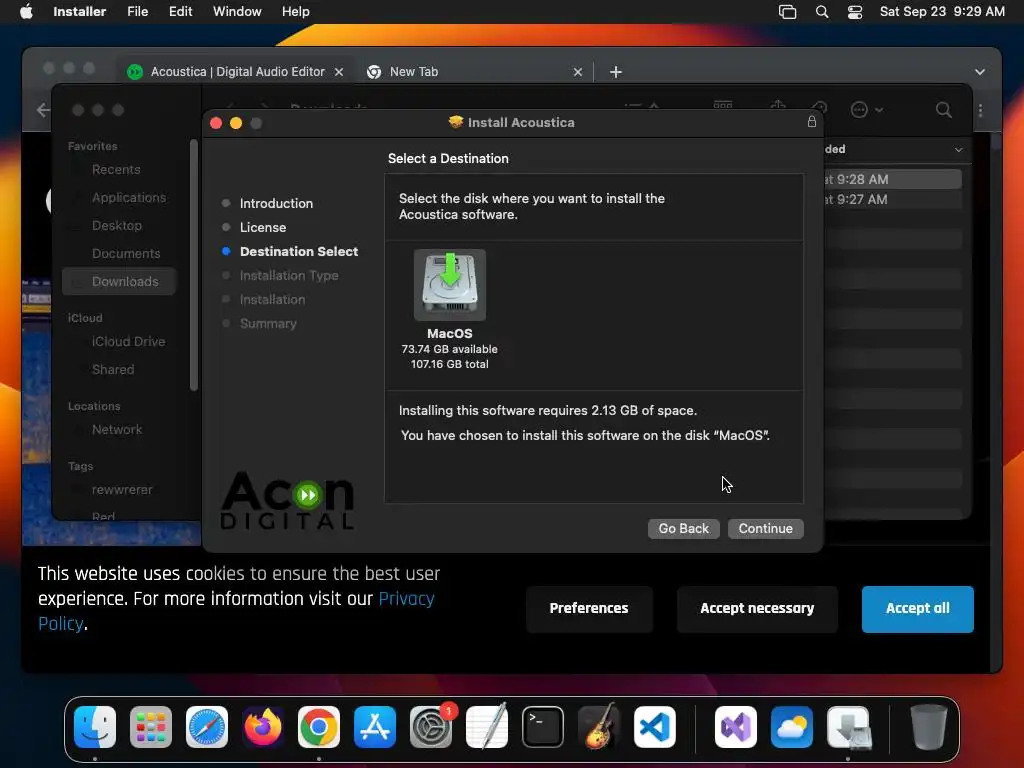Image resolution: width=1024 pixels, height=768 pixels.
Task: Launch Safari from the Dock
Action: click(x=207, y=727)
